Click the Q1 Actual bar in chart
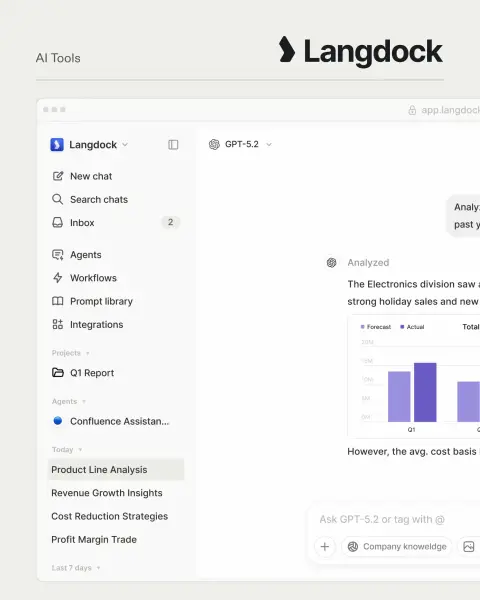This screenshot has width=480, height=600. pyautogui.click(x=425, y=392)
